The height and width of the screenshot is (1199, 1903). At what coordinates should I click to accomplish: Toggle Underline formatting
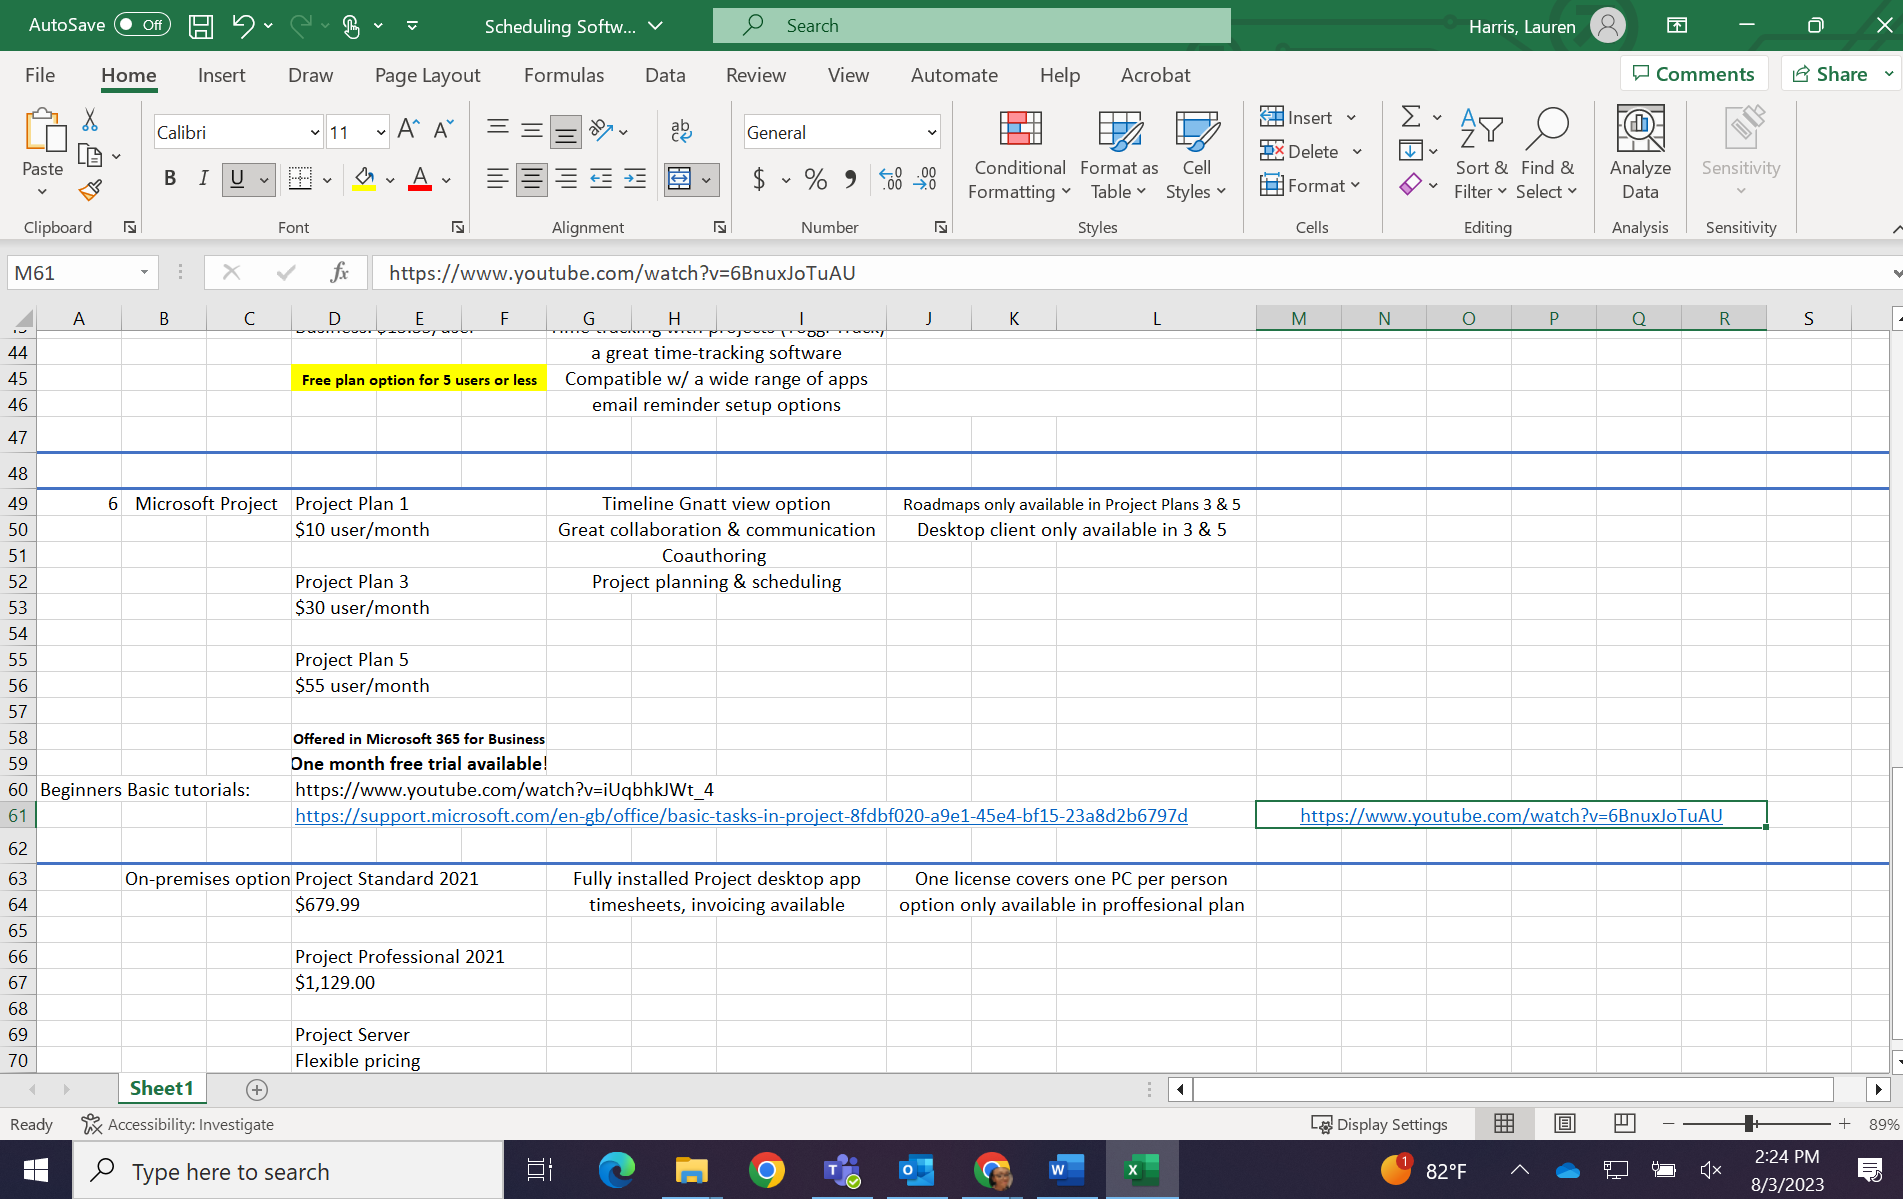237,179
